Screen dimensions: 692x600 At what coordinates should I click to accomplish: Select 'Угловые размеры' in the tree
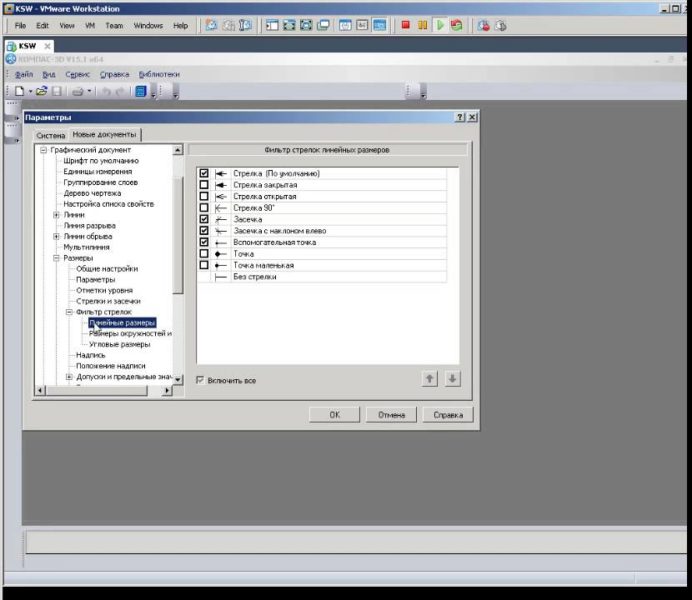click(x=120, y=344)
